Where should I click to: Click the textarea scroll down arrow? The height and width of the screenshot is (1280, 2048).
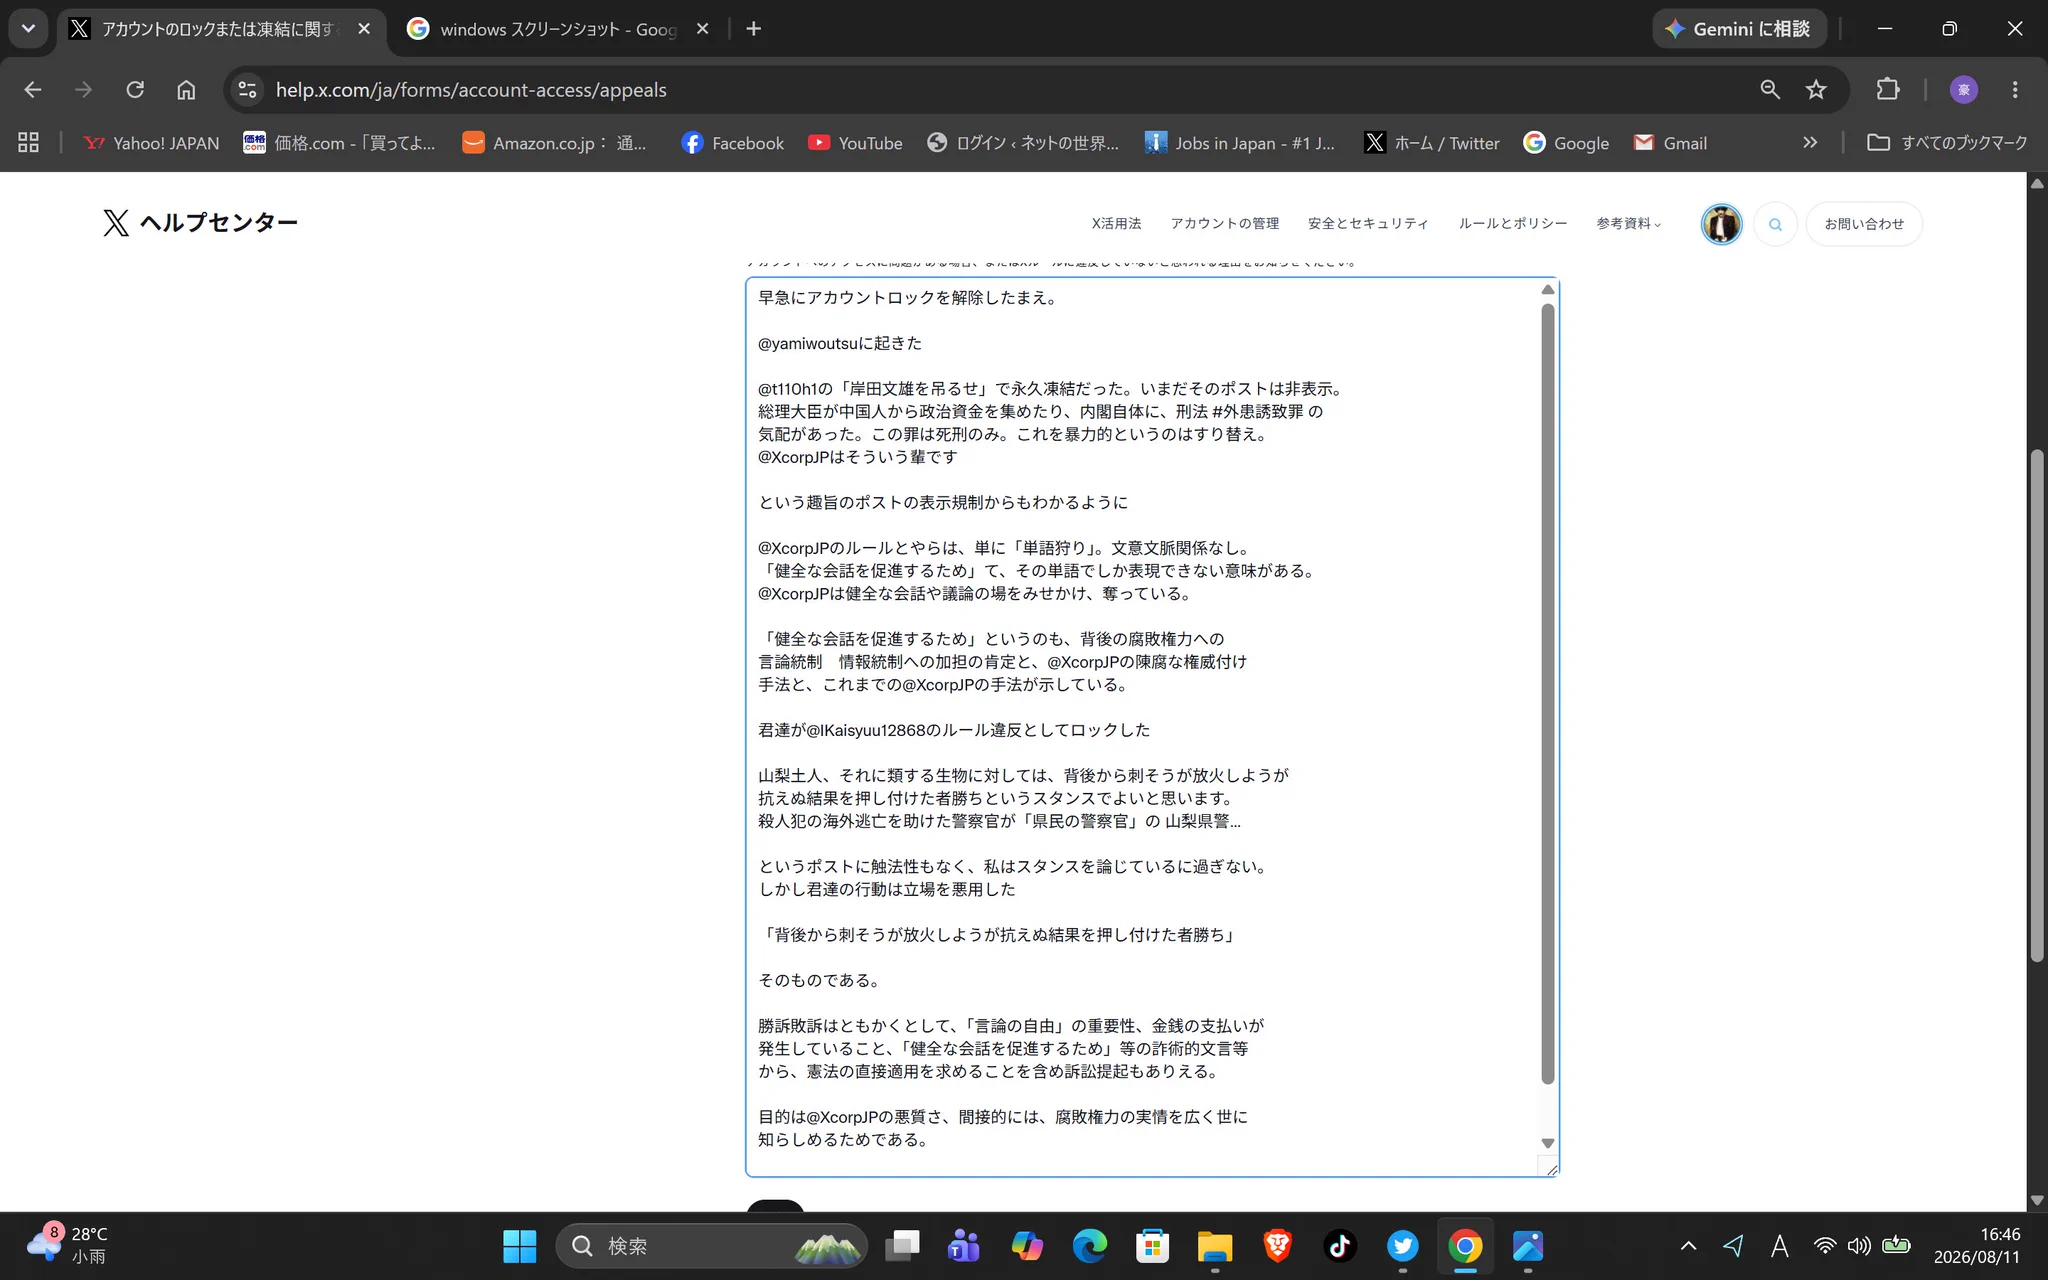[x=1548, y=1143]
